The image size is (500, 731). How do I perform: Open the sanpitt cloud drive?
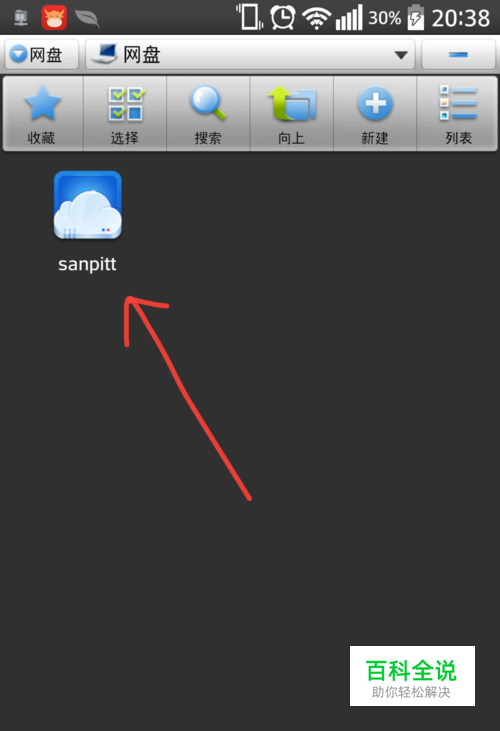pyautogui.click(x=88, y=206)
